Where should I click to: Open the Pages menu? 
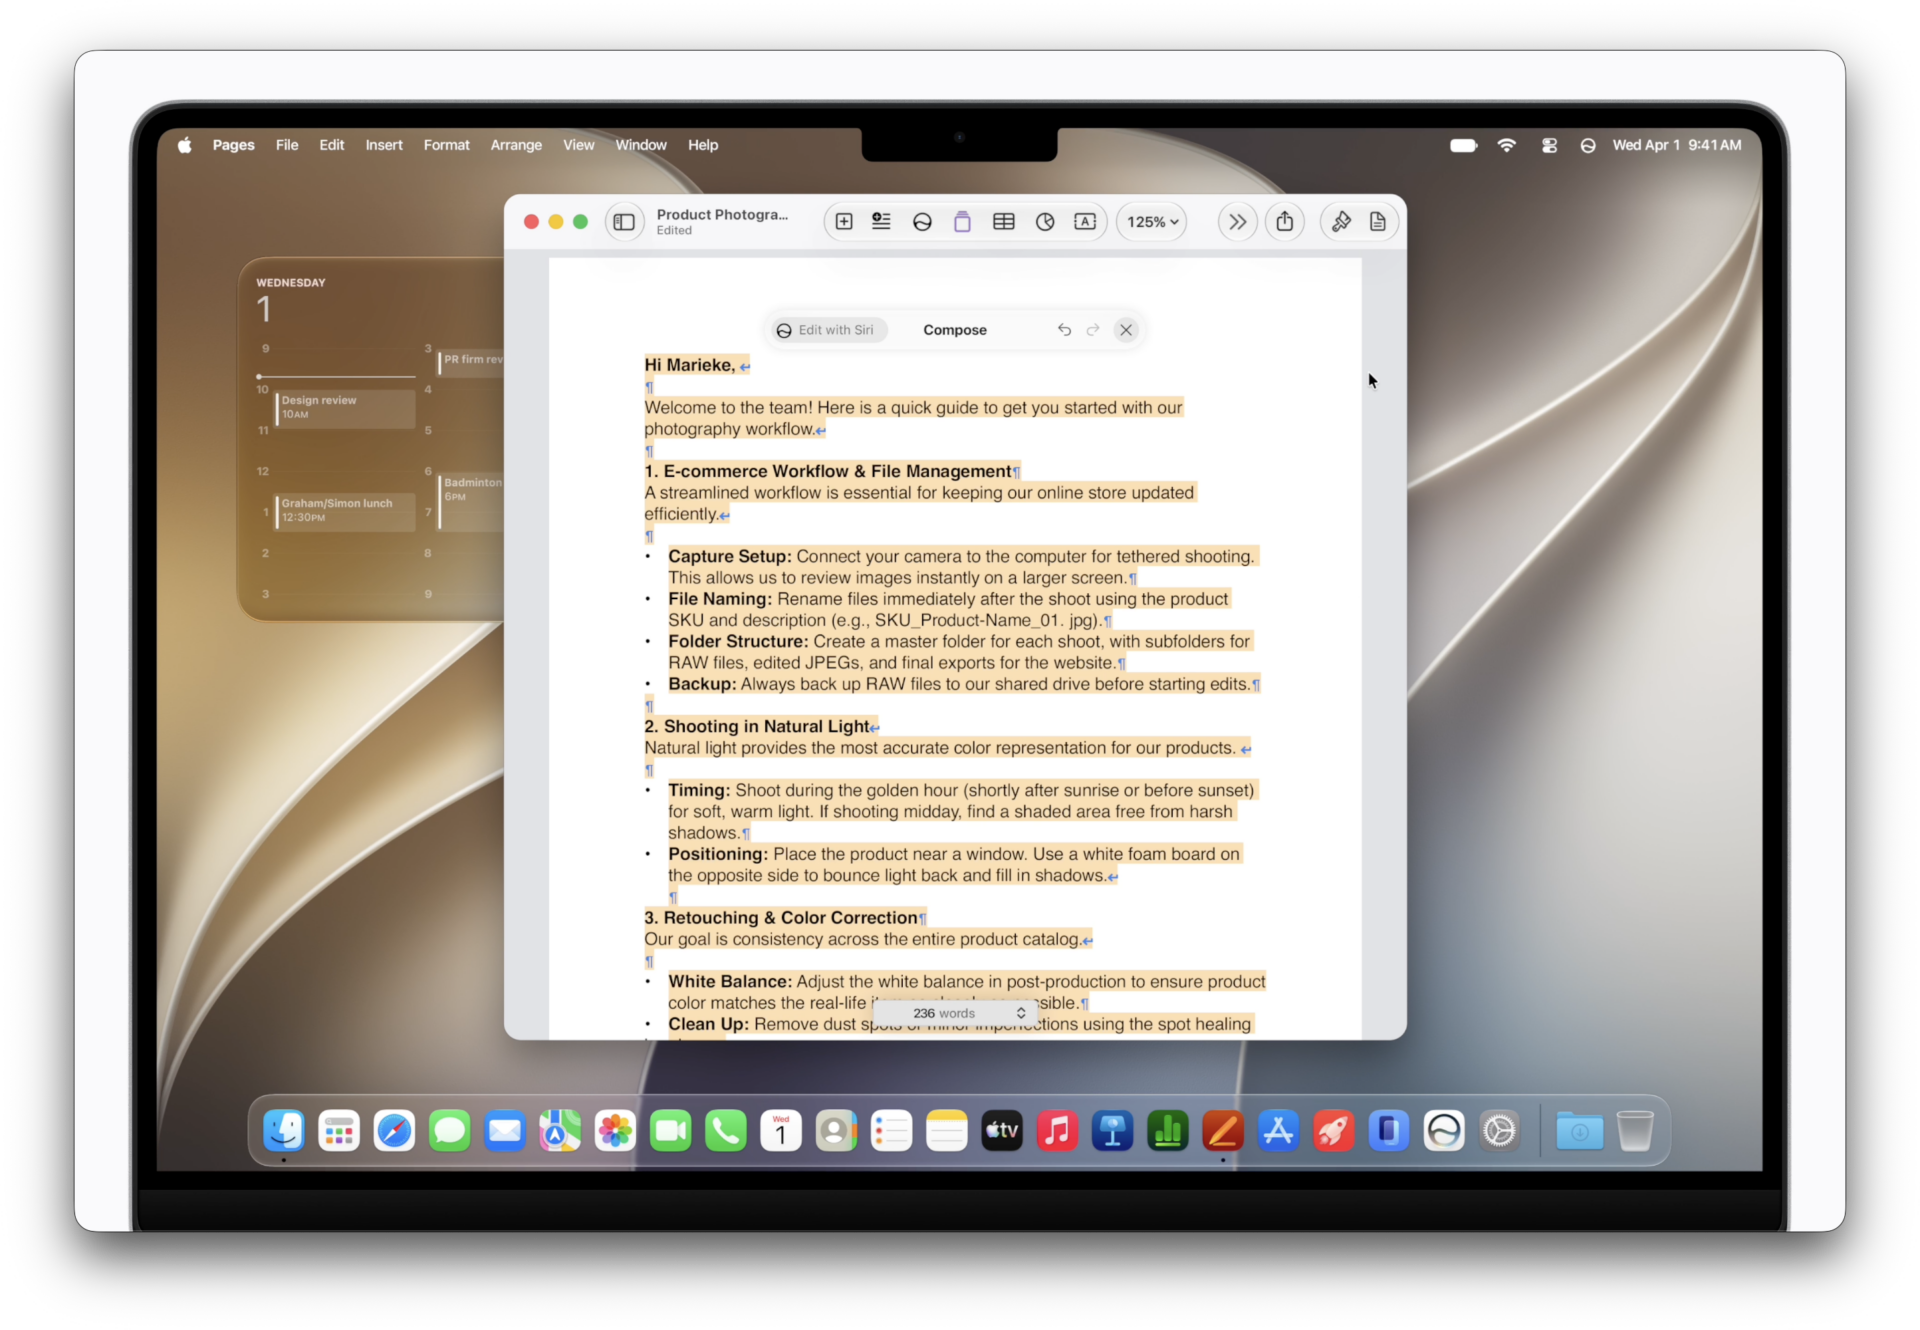233,145
